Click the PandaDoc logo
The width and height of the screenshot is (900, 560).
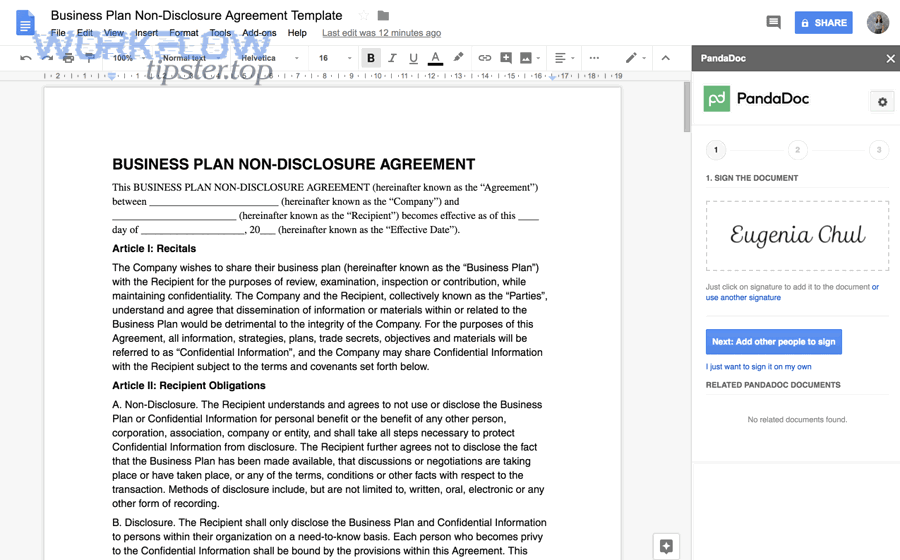click(757, 99)
